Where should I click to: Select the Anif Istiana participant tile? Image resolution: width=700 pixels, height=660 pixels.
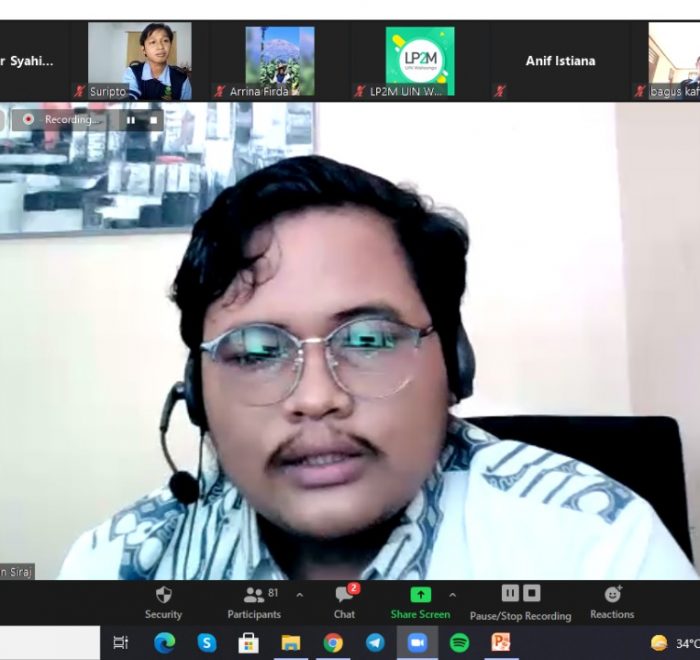[560, 61]
